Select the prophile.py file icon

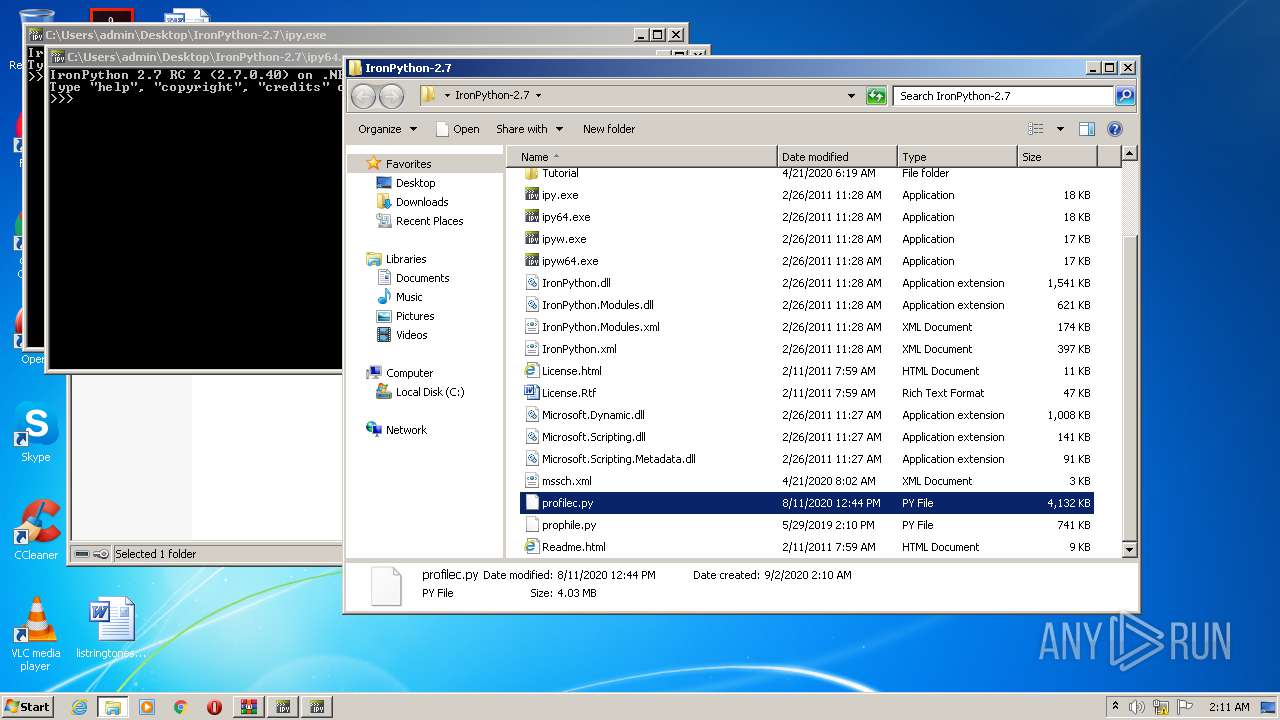click(532, 525)
